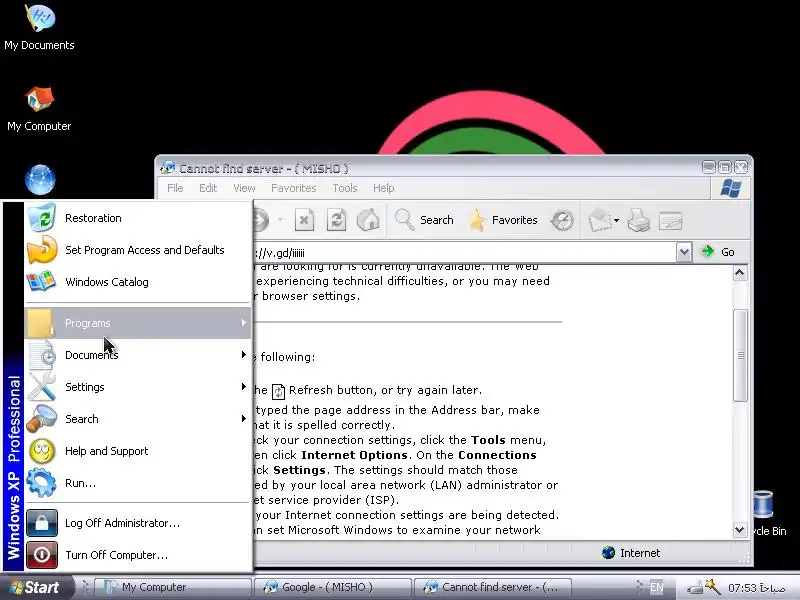Screen dimensions: 800x600
Task: Click the Documents icon in Start menu
Action: tap(42, 355)
